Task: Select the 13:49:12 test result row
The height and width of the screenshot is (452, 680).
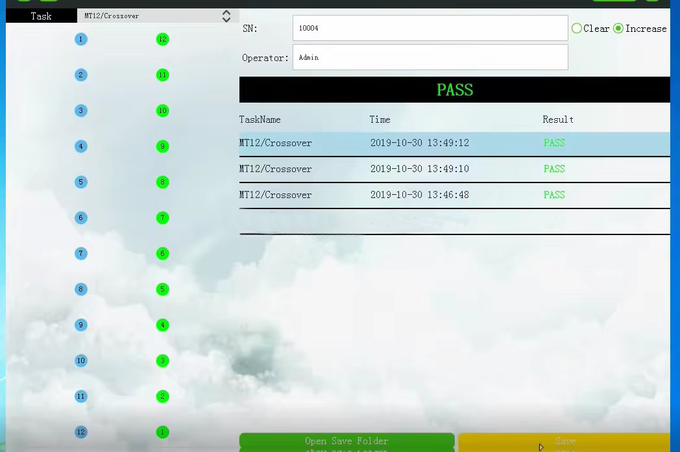Action: (x=454, y=143)
